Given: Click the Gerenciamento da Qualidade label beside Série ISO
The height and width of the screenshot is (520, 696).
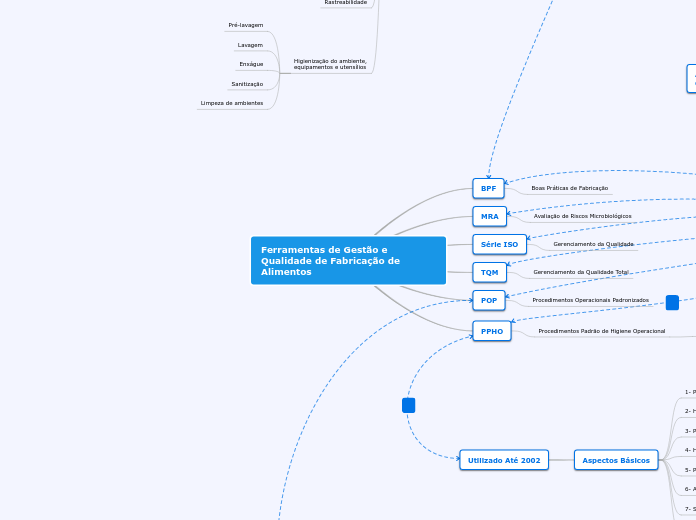Looking at the screenshot, I should [593, 244].
